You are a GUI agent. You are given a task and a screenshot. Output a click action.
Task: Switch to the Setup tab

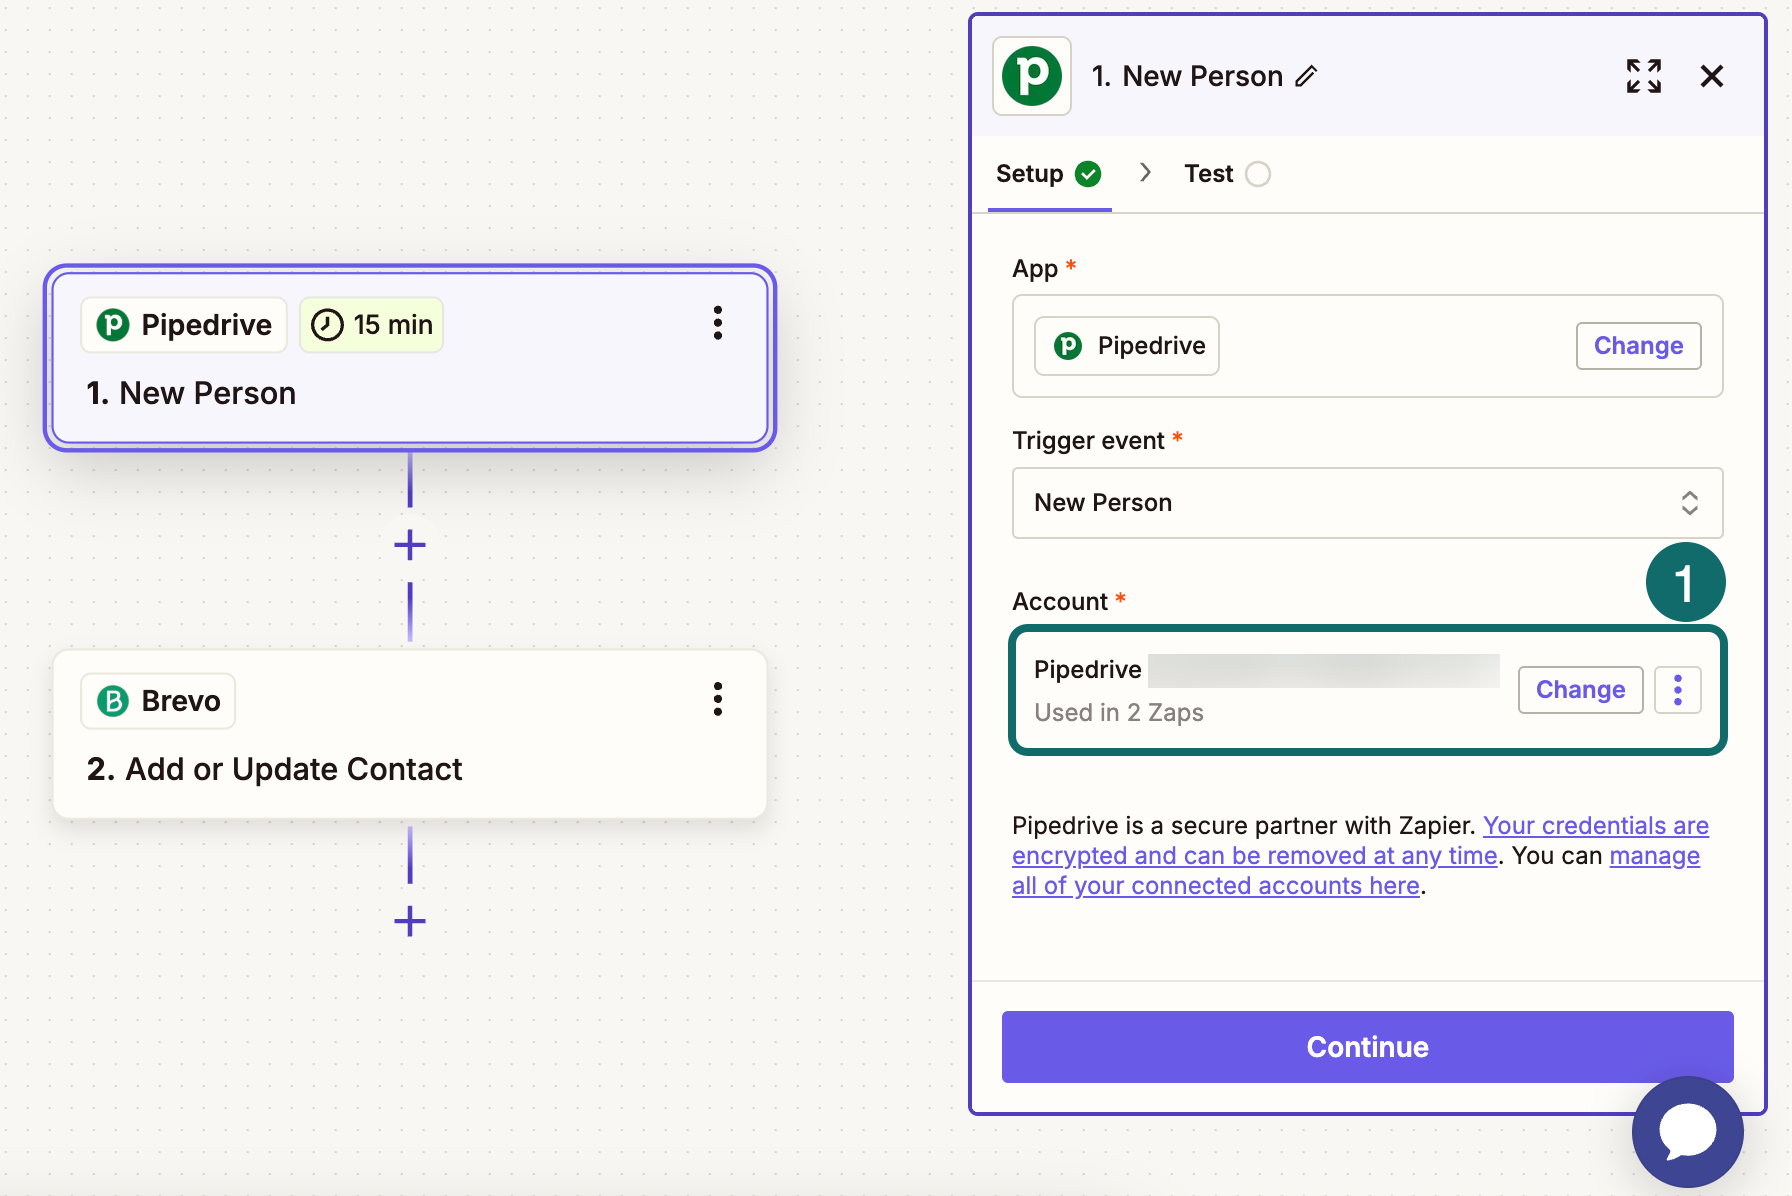coord(1049,174)
